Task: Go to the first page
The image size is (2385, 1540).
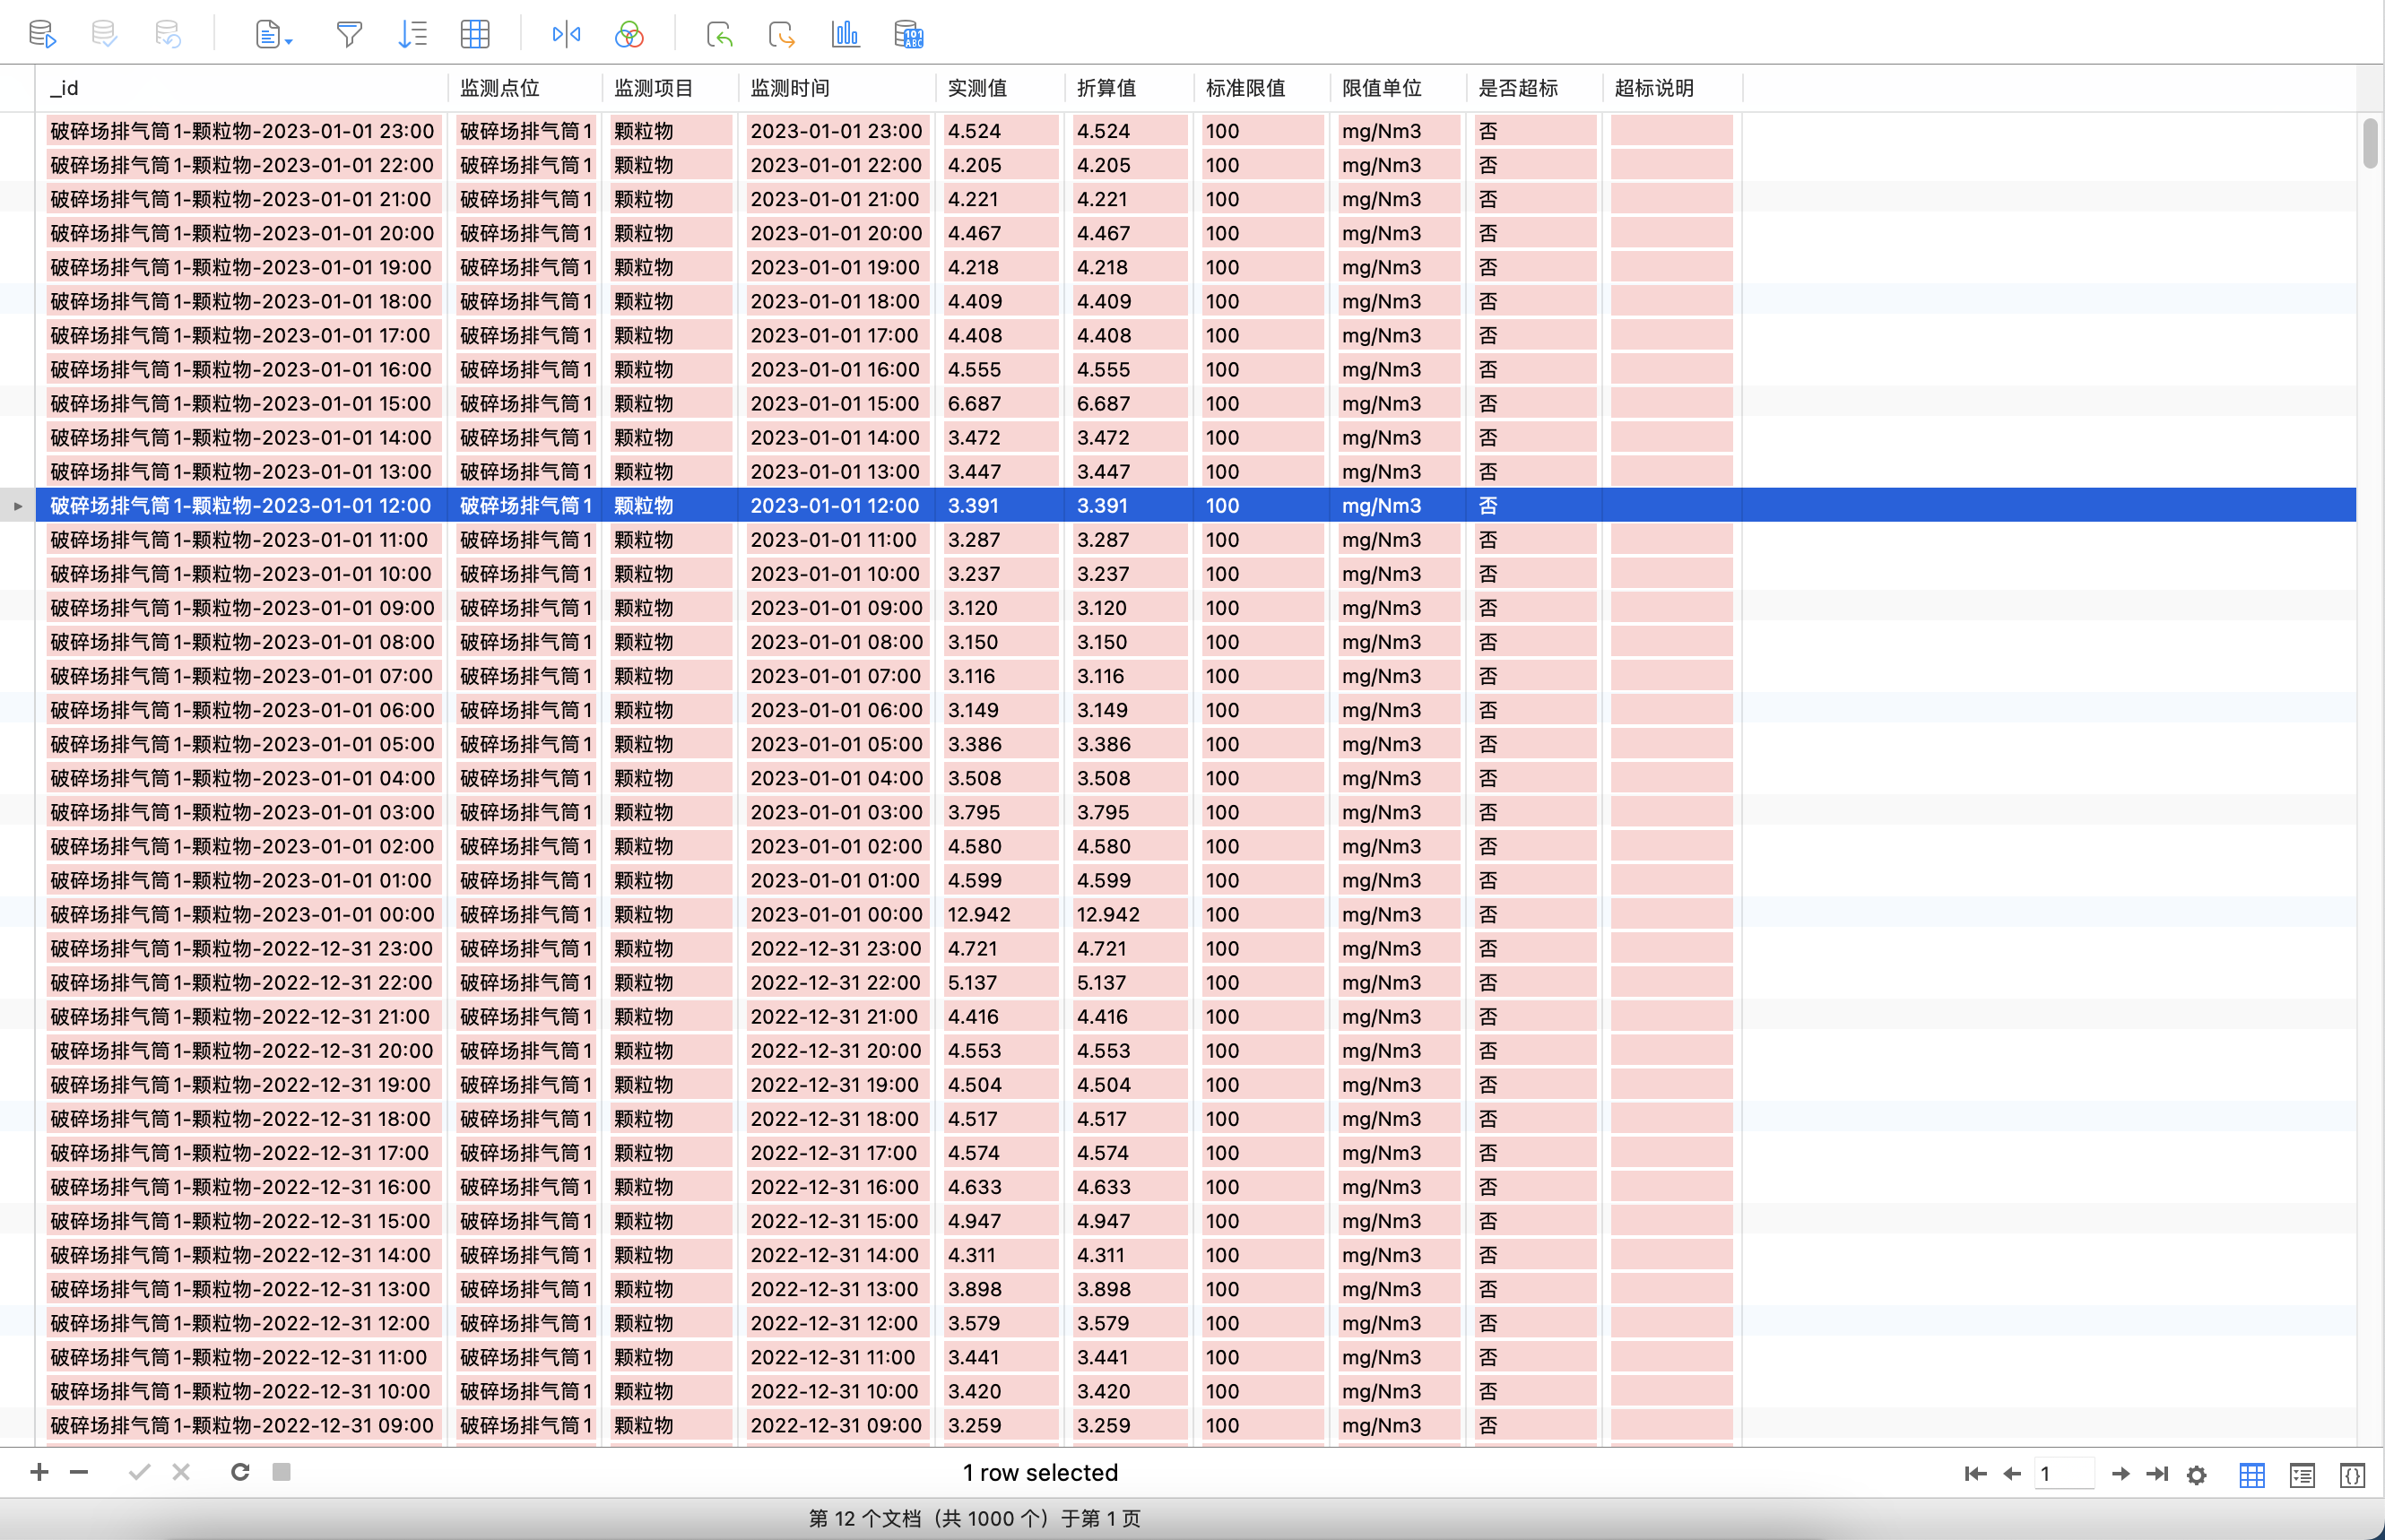Action: click(x=1975, y=1474)
